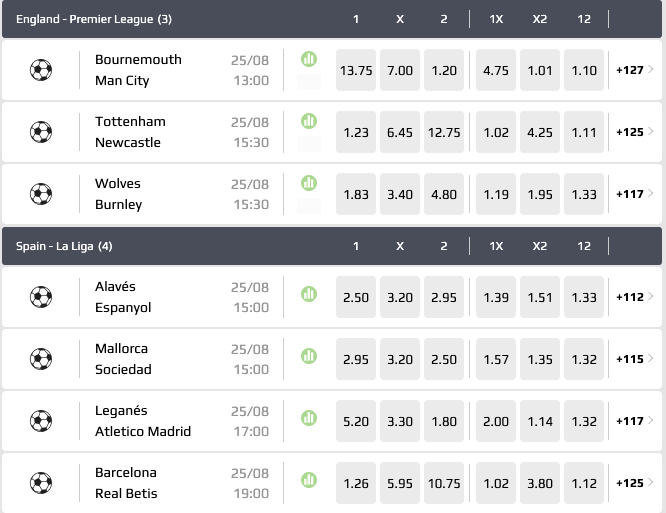Select Man City away win odds 1.20
666x513 pixels.
coord(444,70)
